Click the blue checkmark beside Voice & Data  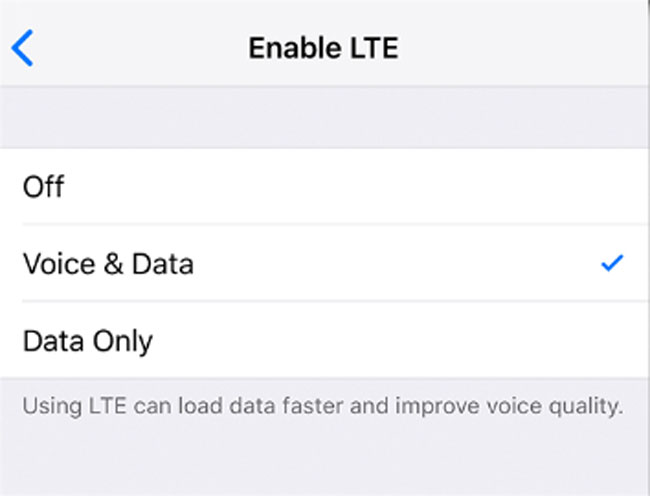click(612, 263)
